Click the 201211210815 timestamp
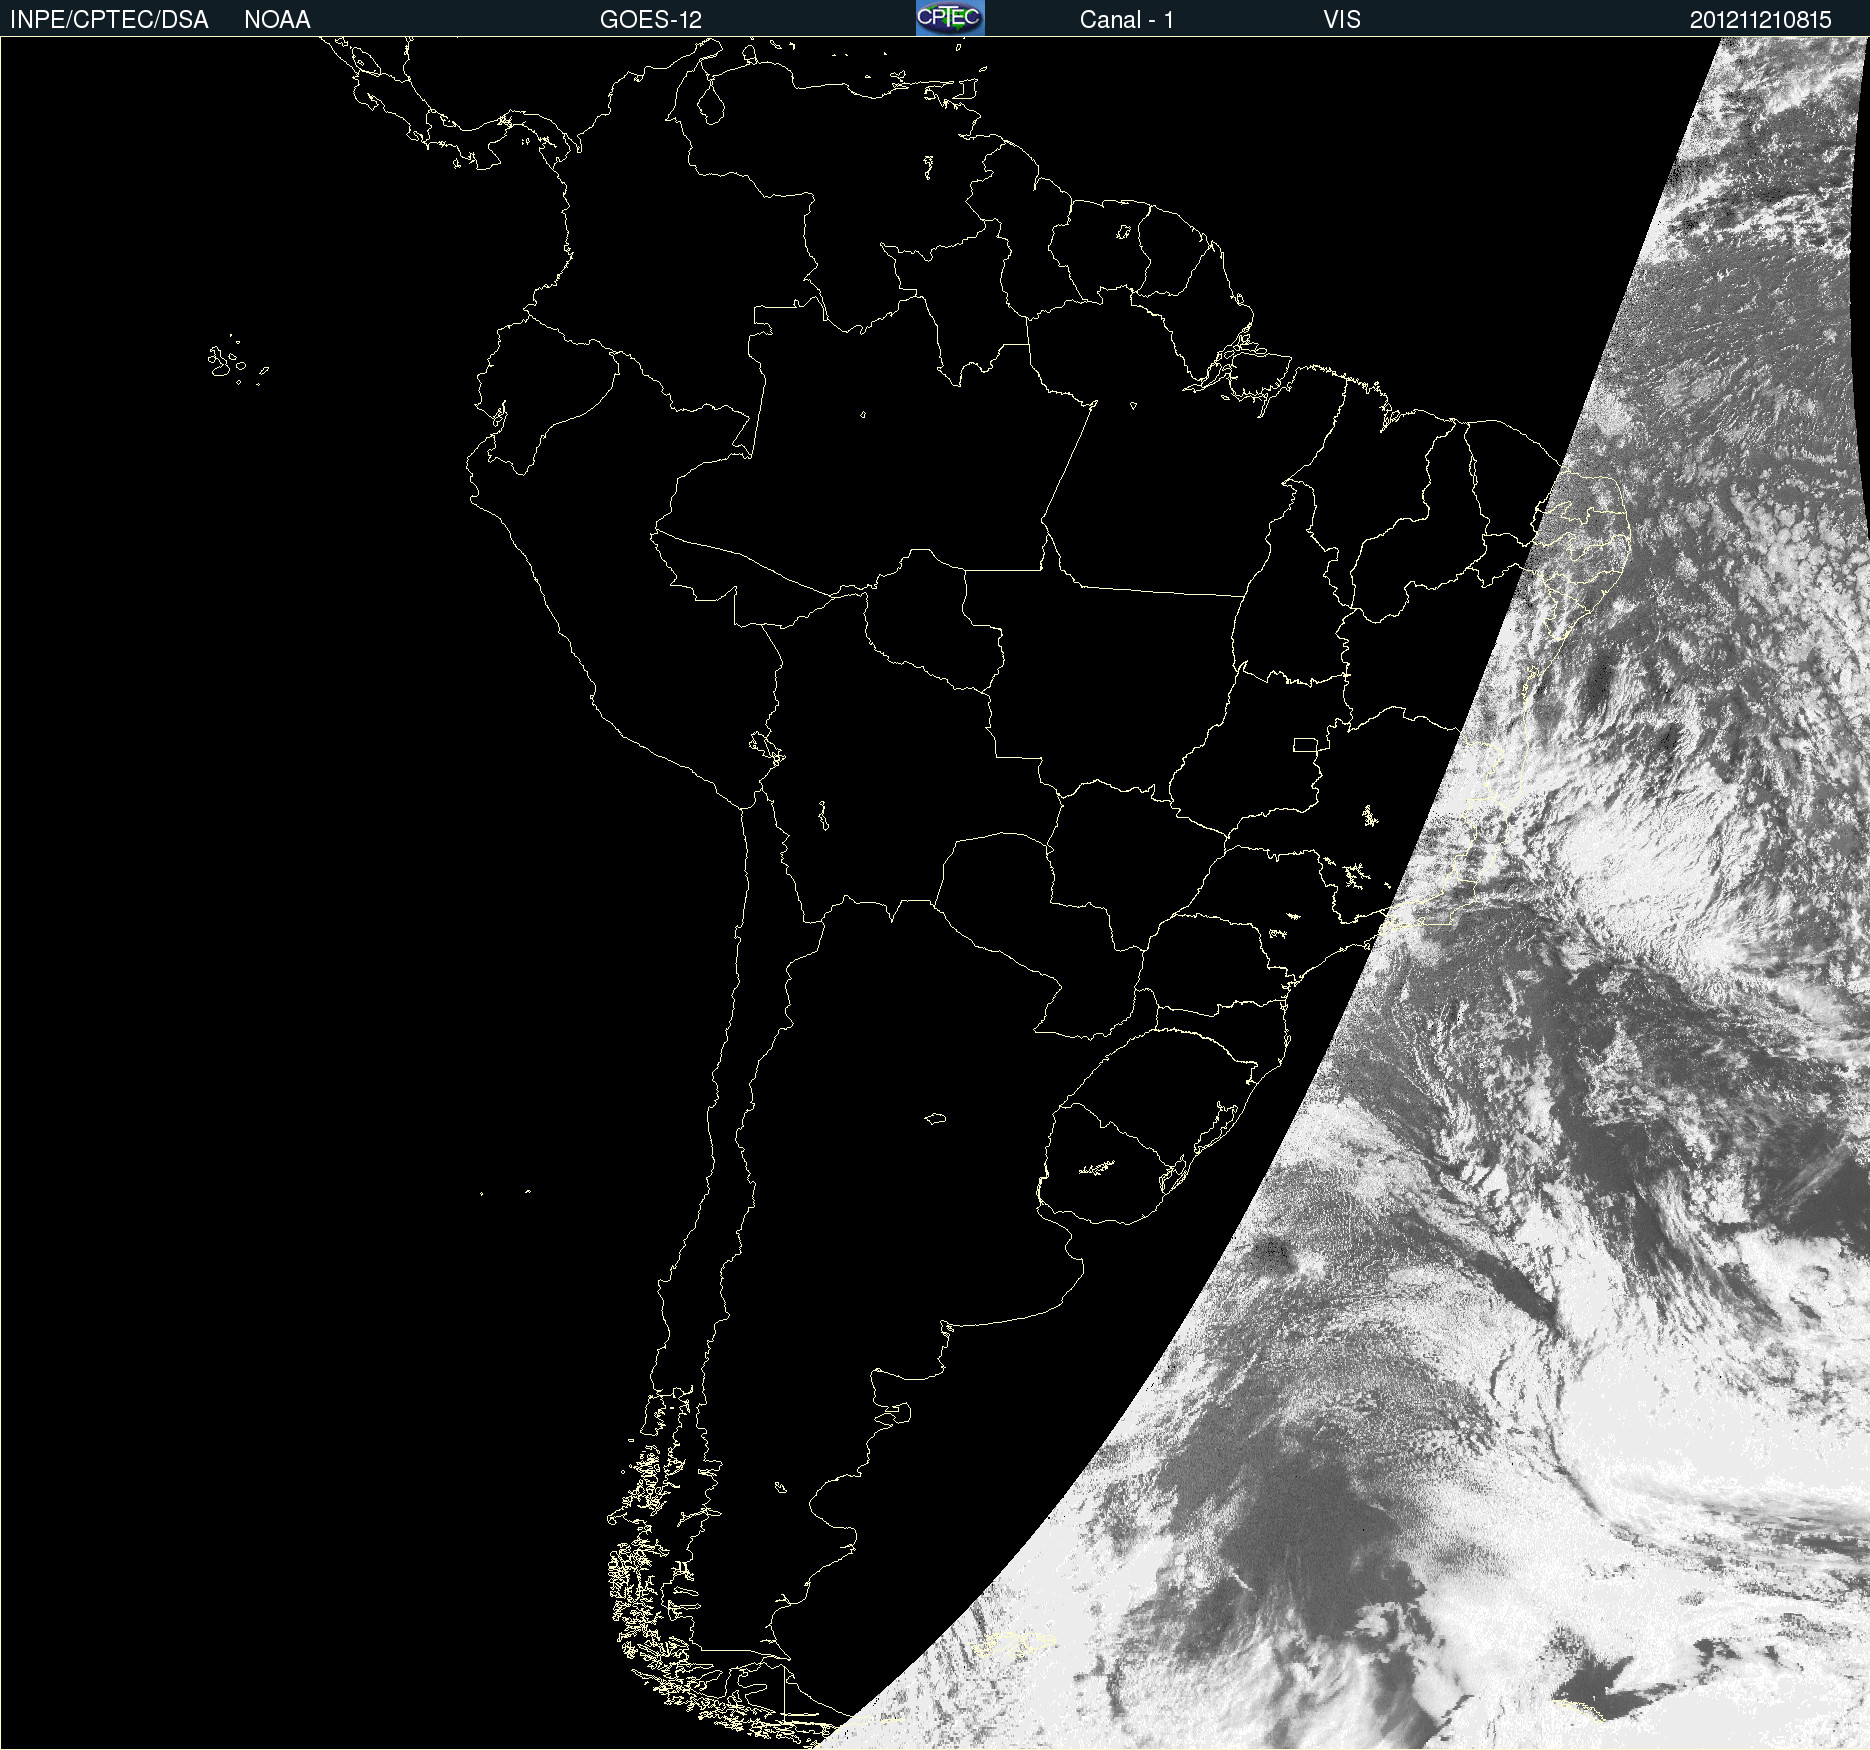 1760,20
